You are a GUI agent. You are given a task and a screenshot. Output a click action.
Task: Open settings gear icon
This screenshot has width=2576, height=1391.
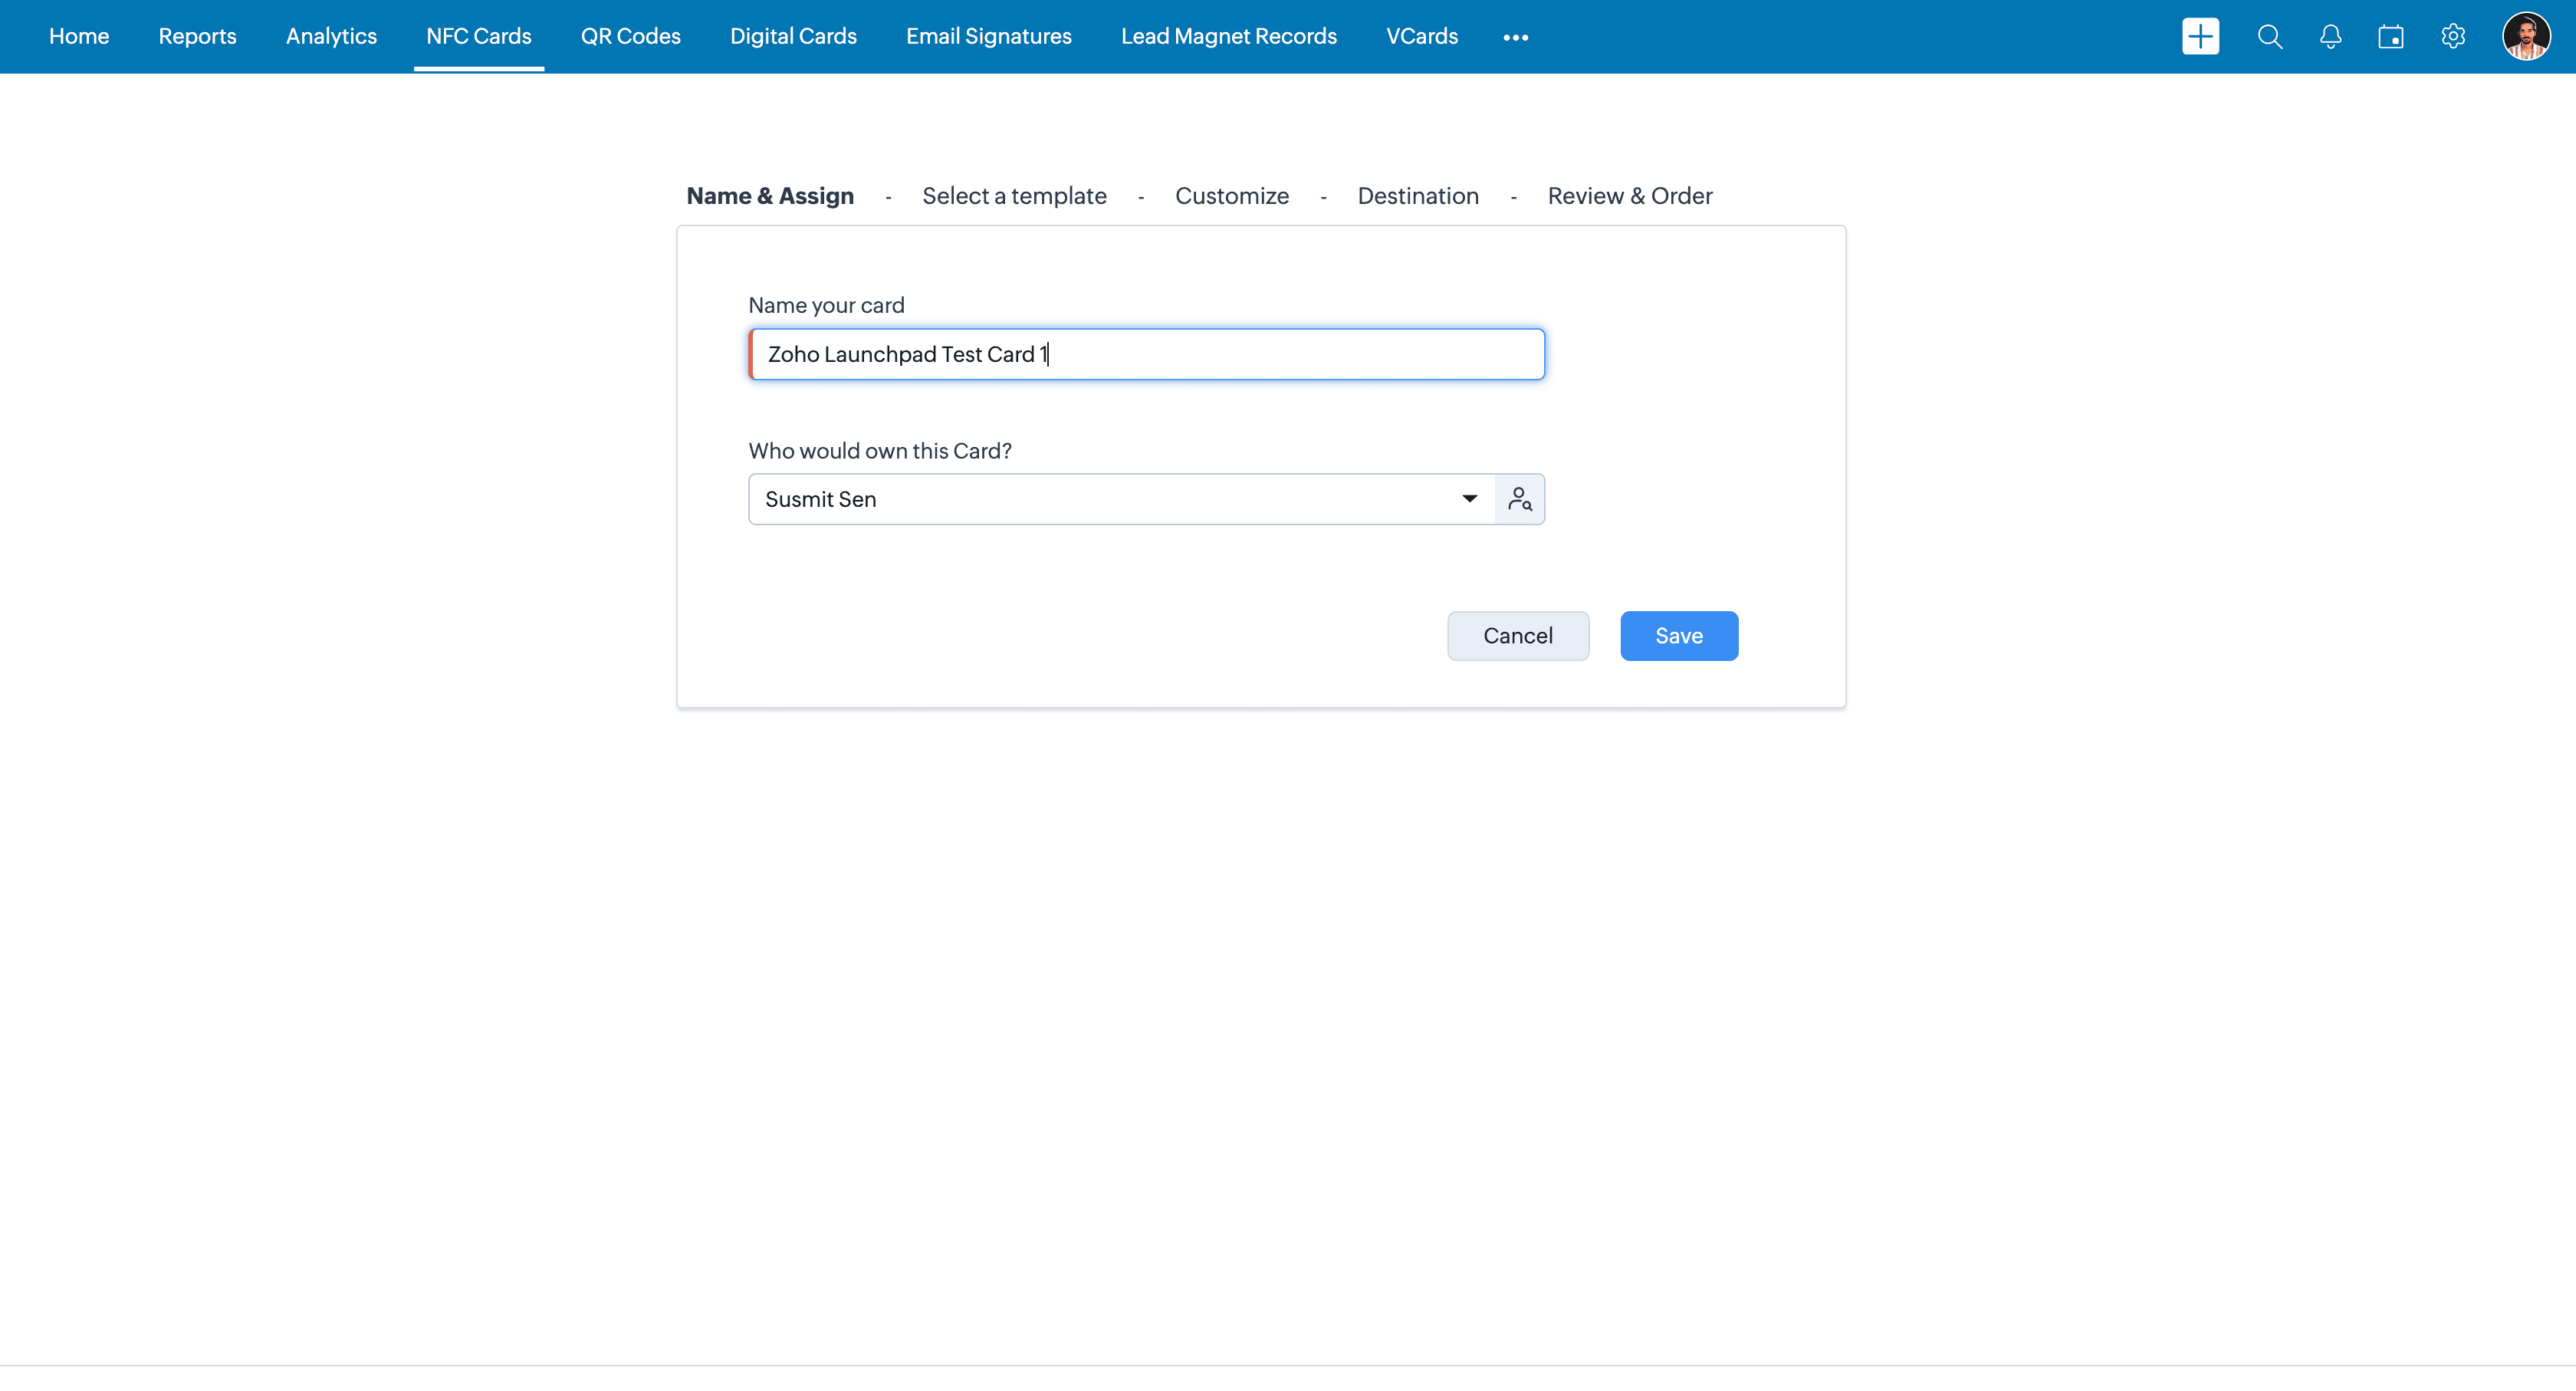(2453, 37)
